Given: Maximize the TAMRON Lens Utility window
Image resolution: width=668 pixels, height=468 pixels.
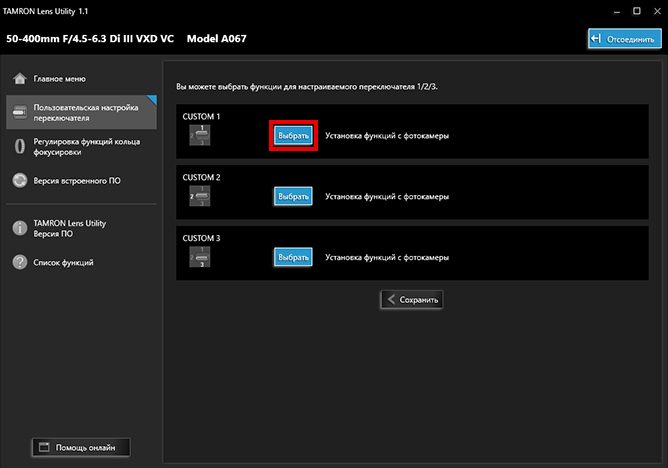Looking at the screenshot, I should click(636, 11).
